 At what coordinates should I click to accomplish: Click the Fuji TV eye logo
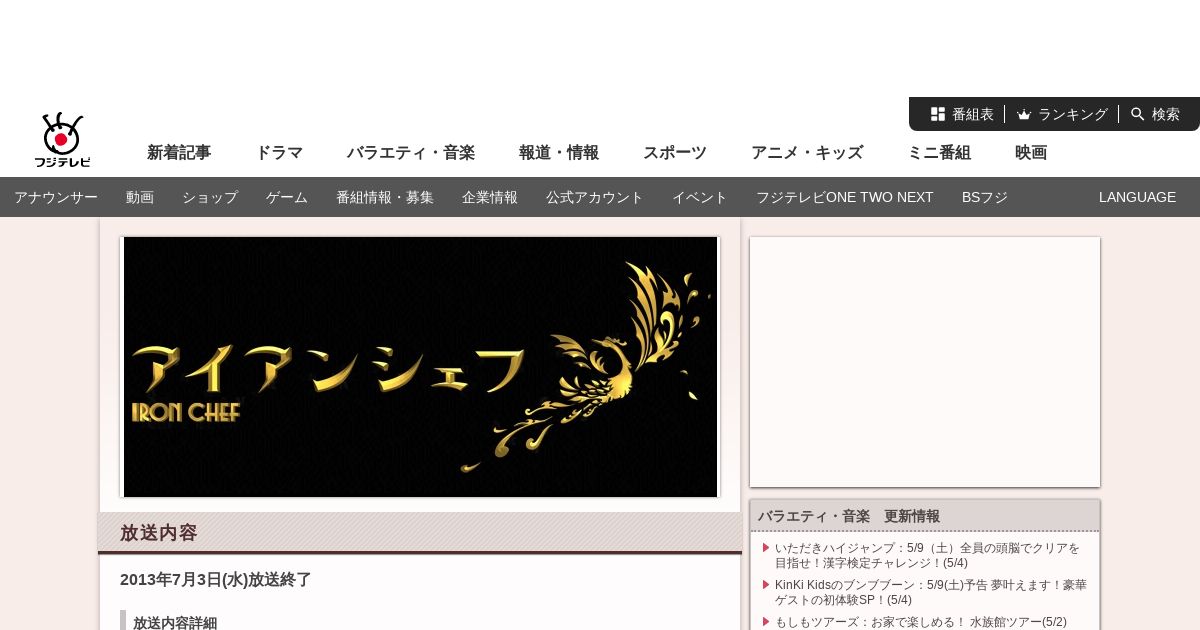click(62, 140)
